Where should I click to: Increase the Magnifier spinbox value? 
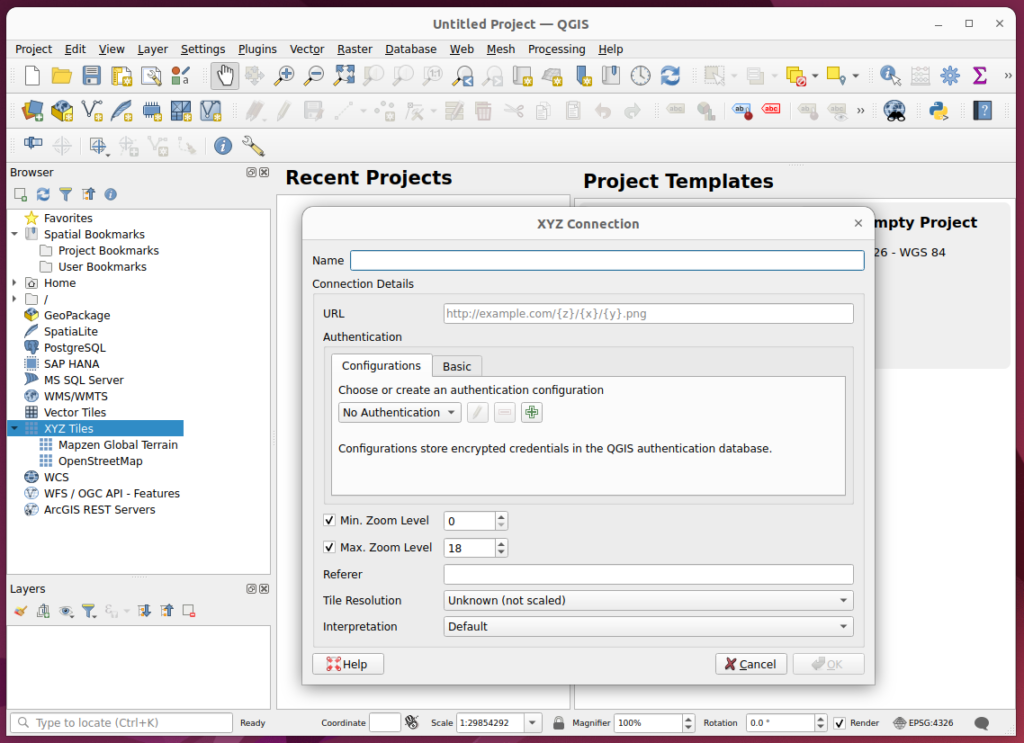pos(688,718)
